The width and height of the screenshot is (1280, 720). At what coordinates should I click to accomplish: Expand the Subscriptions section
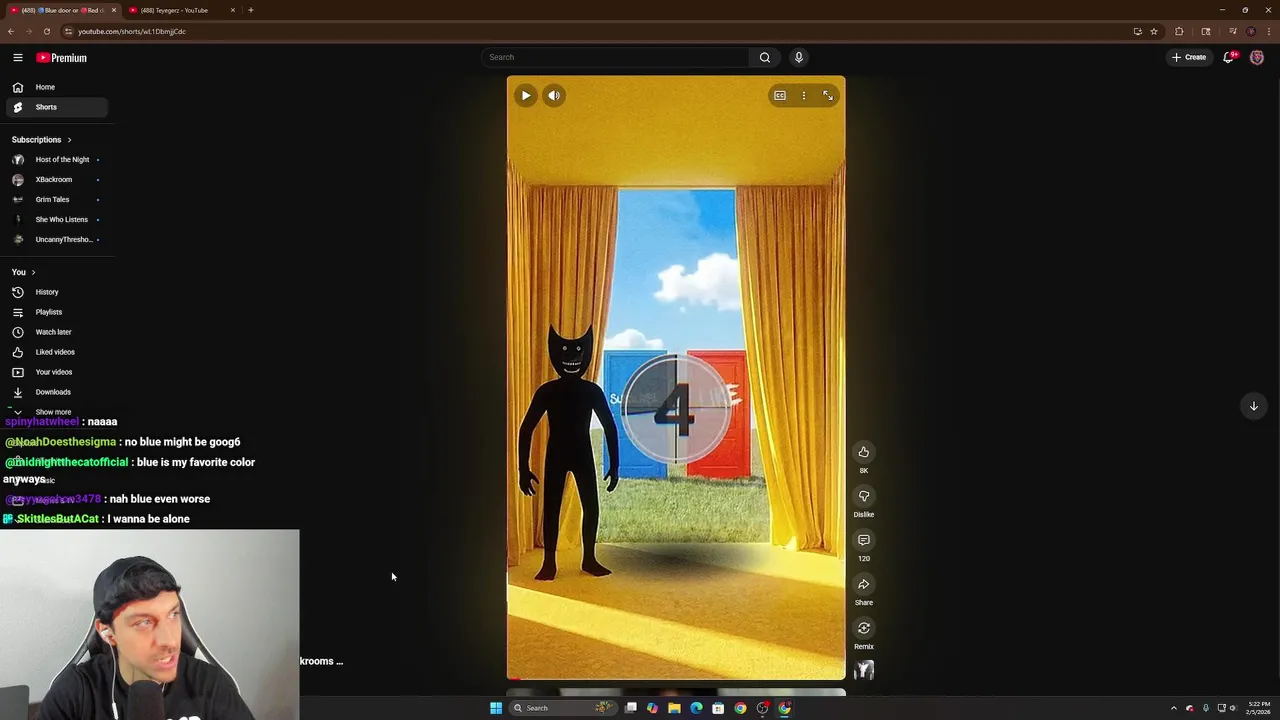point(41,140)
